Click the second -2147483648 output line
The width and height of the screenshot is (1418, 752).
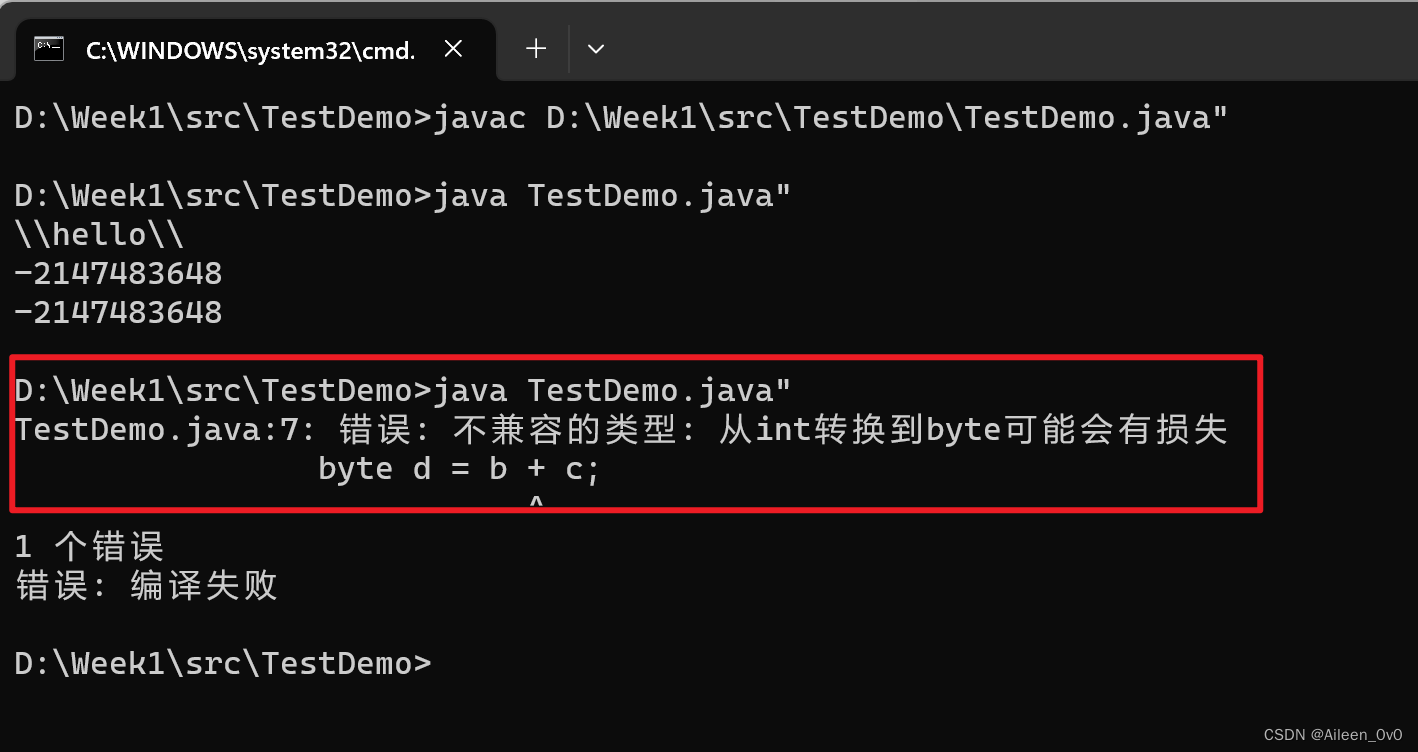pos(118,312)
